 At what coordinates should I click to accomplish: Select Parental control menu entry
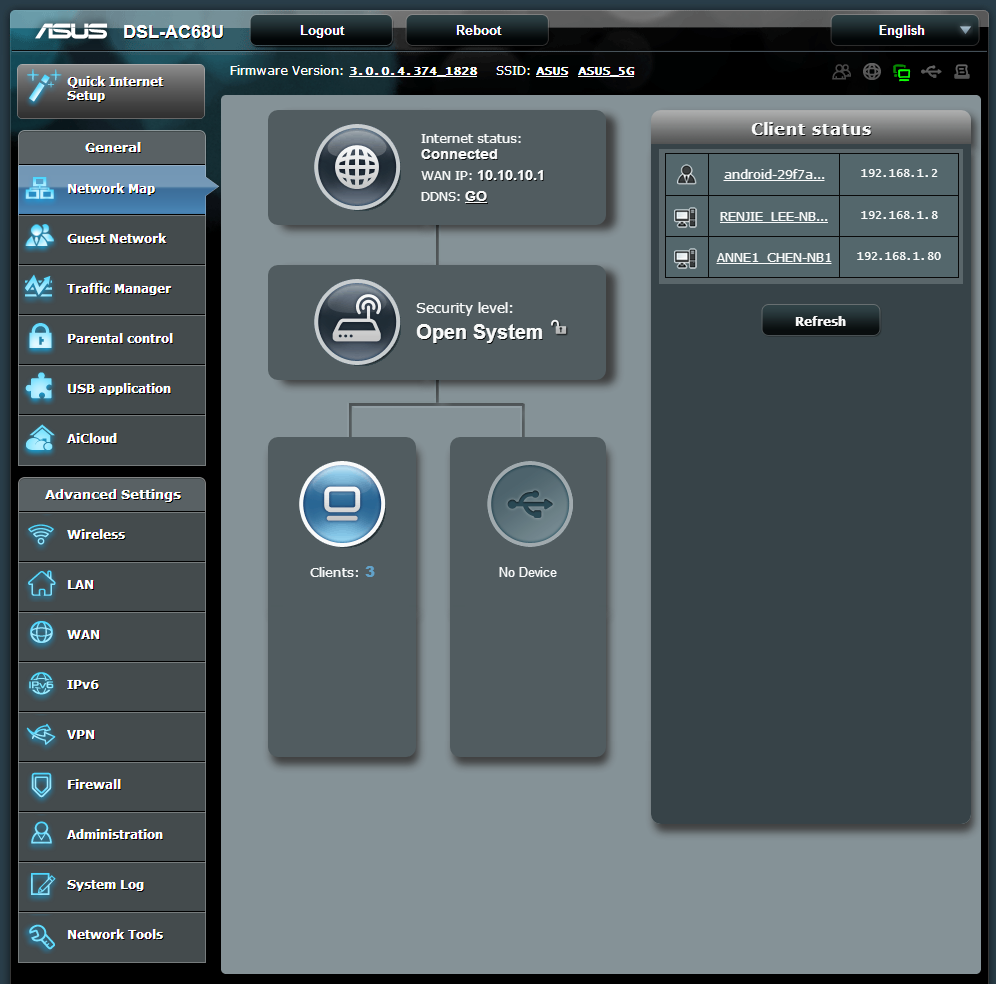112,339
